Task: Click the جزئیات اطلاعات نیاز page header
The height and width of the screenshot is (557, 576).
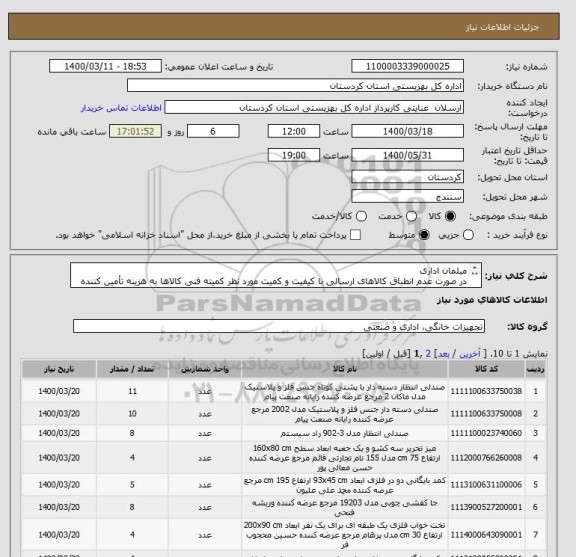Action: coord(502,28)
